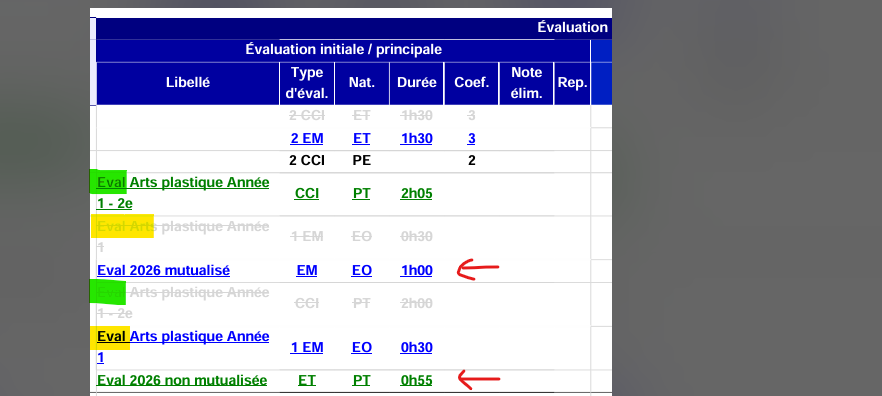The width and height of the screenshot is (882, 396).
Task: Click the 2 EM evaluation type link
Action: tap(307, 138)
